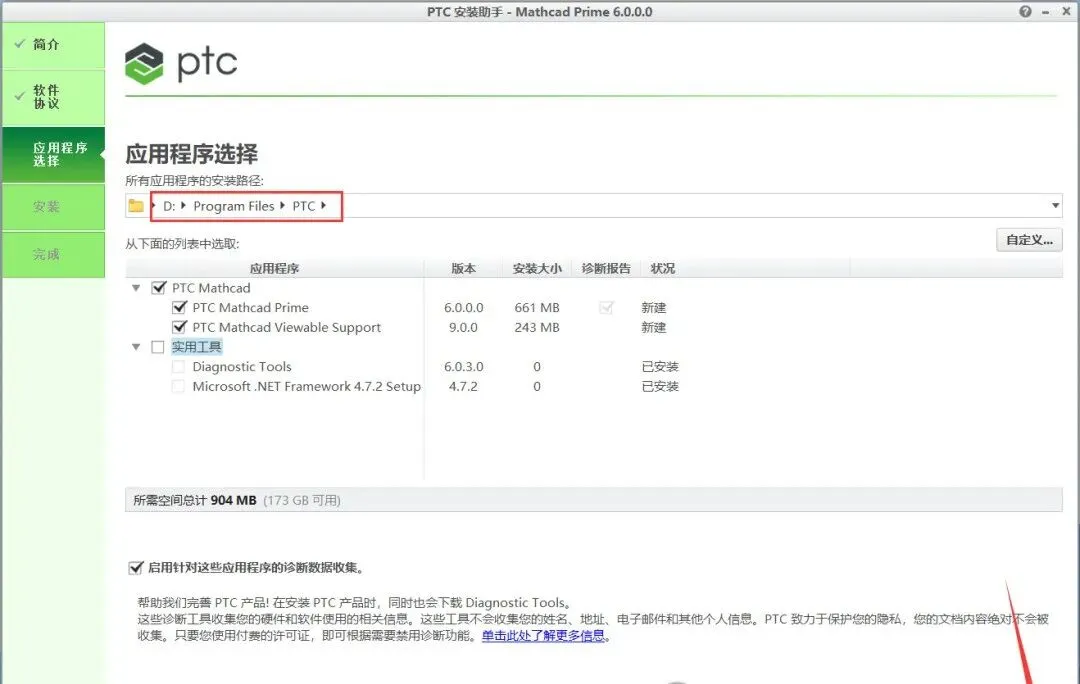Disable 启用针对这些应用程序的诊断数据收集 checkbox
The height and width of the screenshot is (684, 1080).
pos(136,568)
